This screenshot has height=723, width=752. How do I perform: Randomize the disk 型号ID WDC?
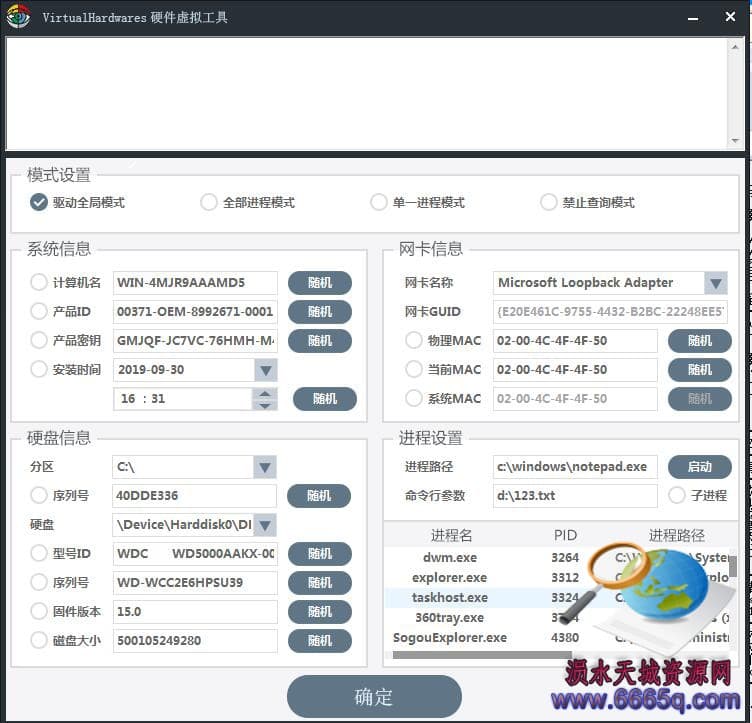point(320,554)
